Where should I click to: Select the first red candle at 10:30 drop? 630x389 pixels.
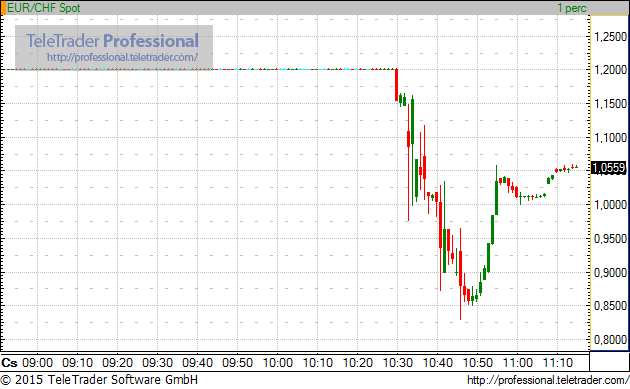pos(397,85)
